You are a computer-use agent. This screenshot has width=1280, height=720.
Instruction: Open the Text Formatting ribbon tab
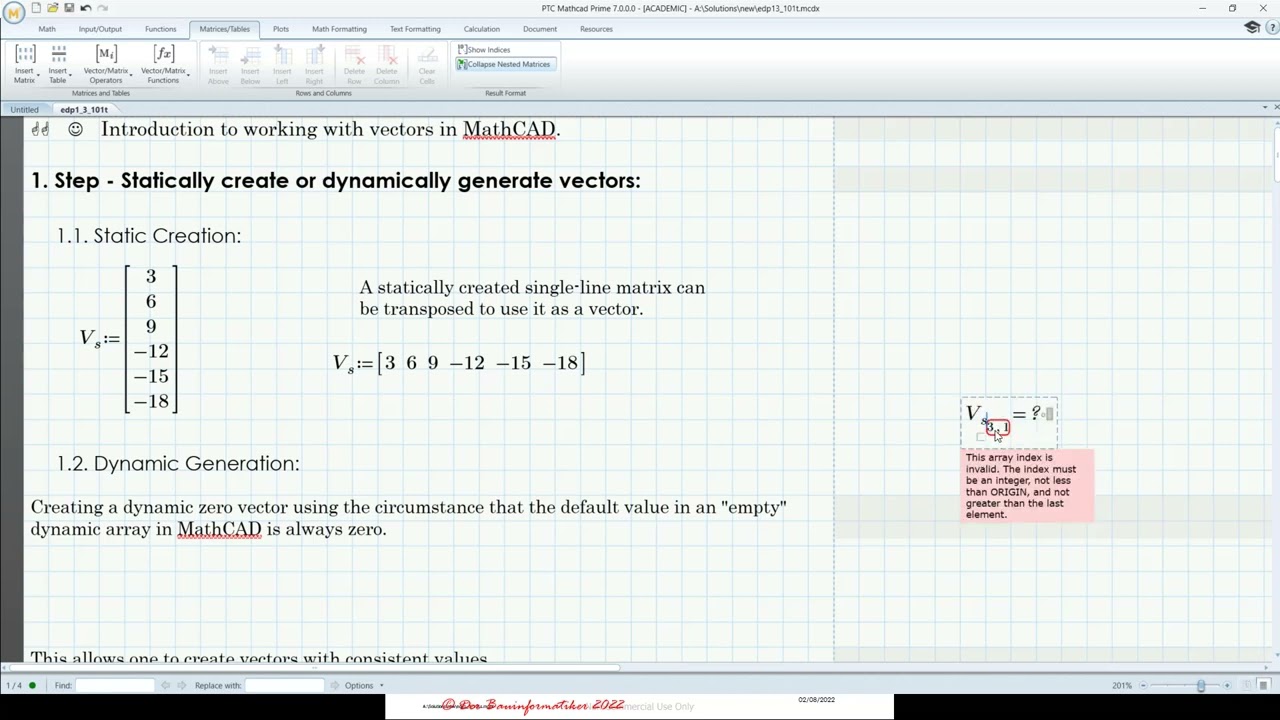pos(415,29)
